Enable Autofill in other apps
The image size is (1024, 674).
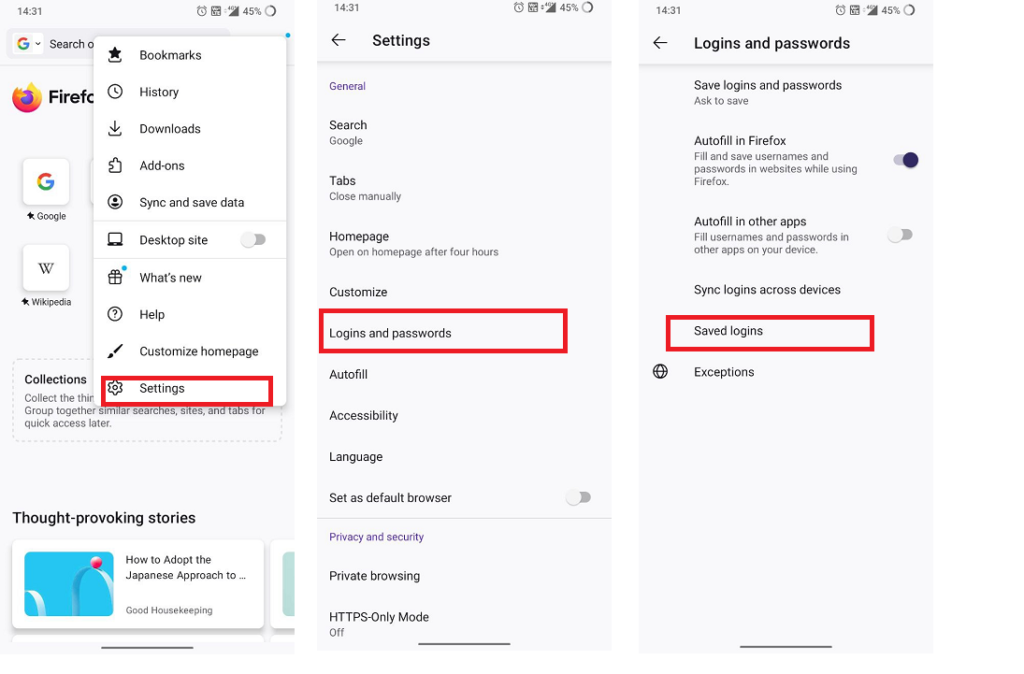pos(899,234)
